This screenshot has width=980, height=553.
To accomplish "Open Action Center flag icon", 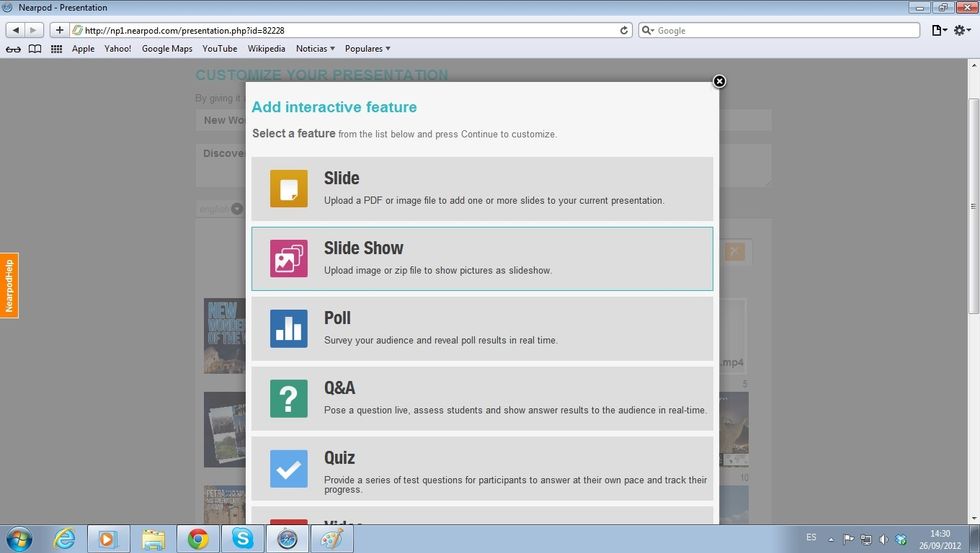I will pos(848,539).
